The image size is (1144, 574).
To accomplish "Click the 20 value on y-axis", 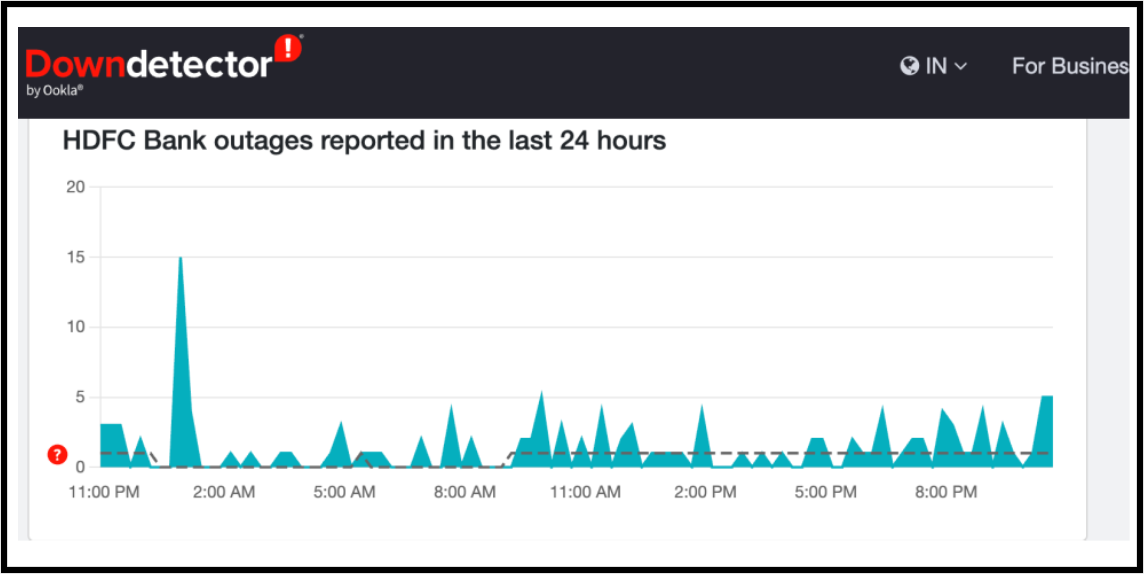I will [x=75, y=187].
